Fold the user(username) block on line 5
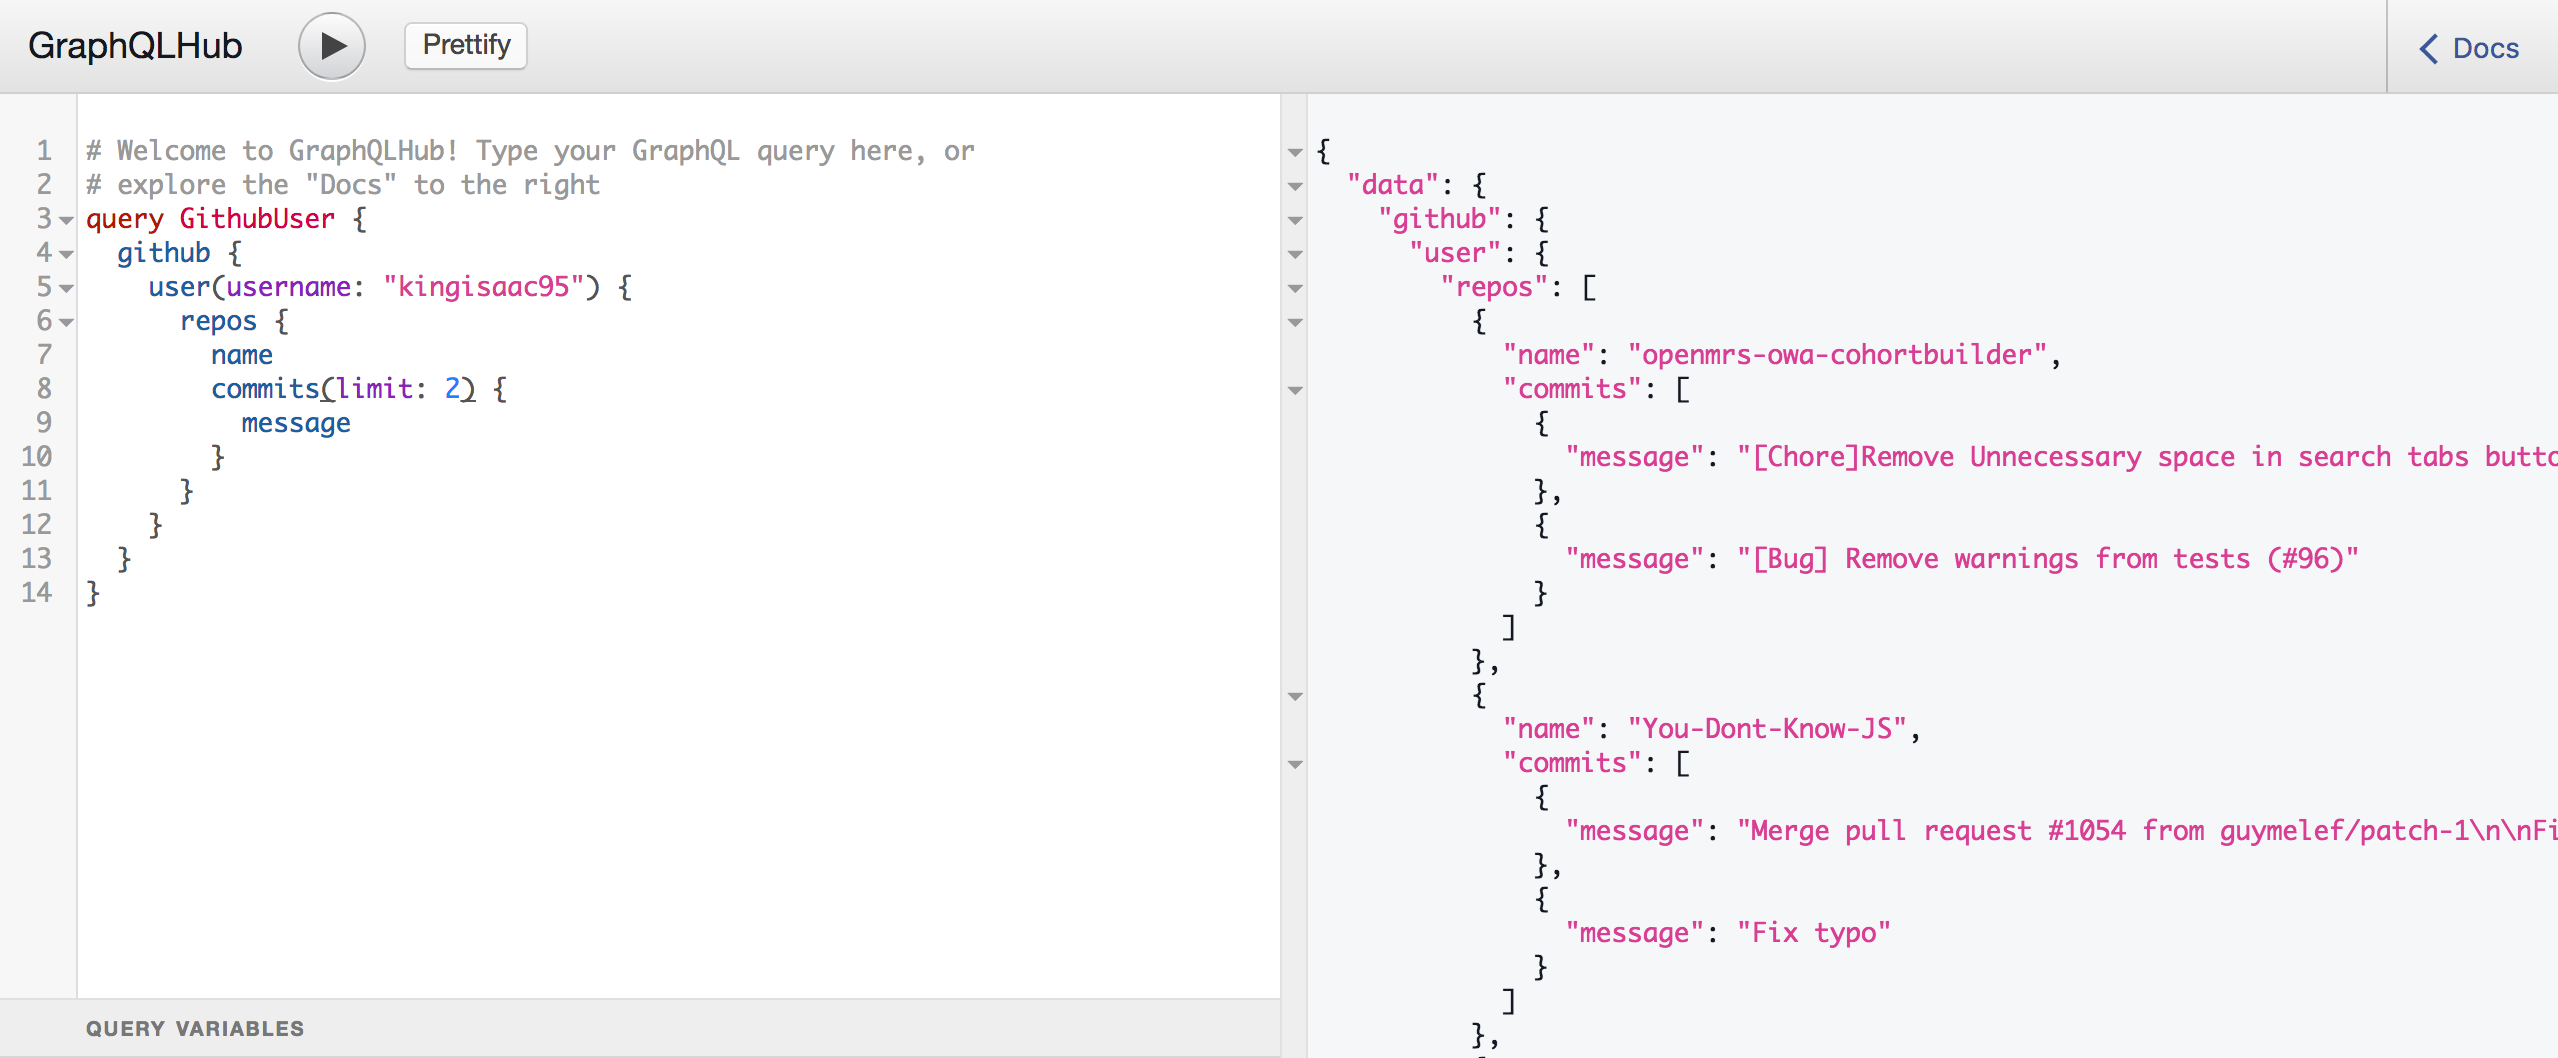The image size is (2558, 1058). 67,288
